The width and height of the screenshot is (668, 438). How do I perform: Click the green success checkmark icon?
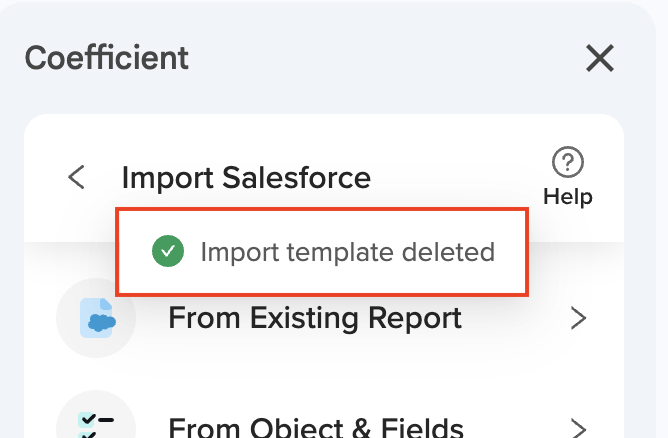167,251
